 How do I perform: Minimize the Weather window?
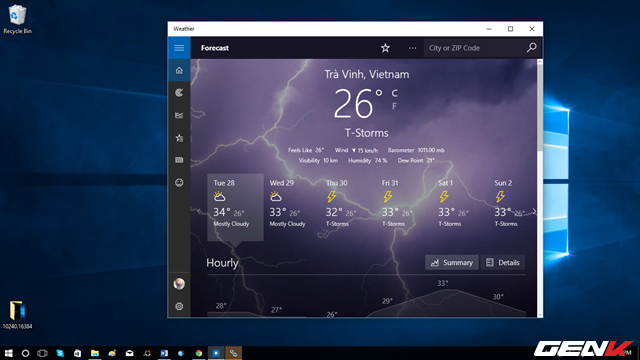[489, 29]
